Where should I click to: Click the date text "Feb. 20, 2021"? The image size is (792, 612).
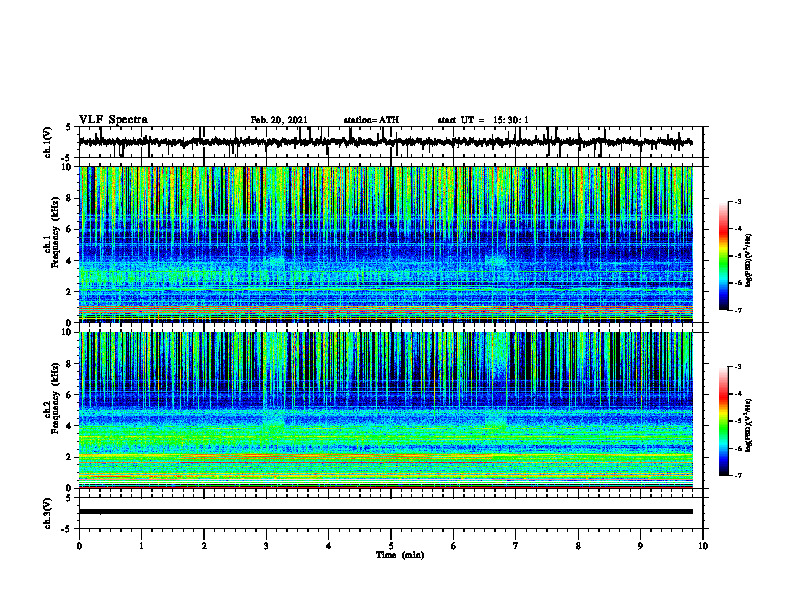point(279,120)
